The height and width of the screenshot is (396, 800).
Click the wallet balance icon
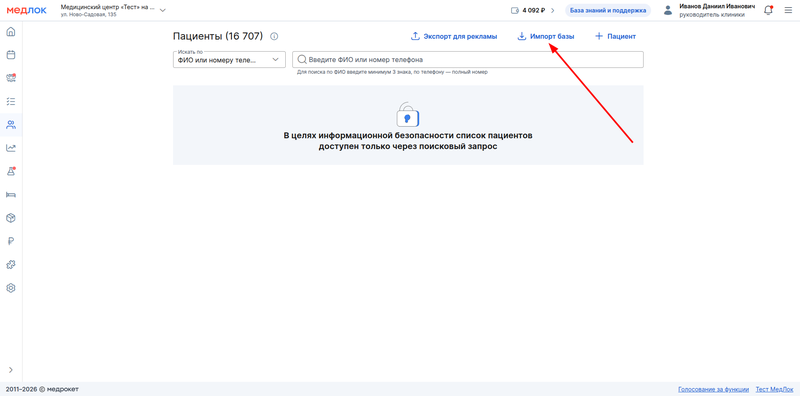click(515, 10)
